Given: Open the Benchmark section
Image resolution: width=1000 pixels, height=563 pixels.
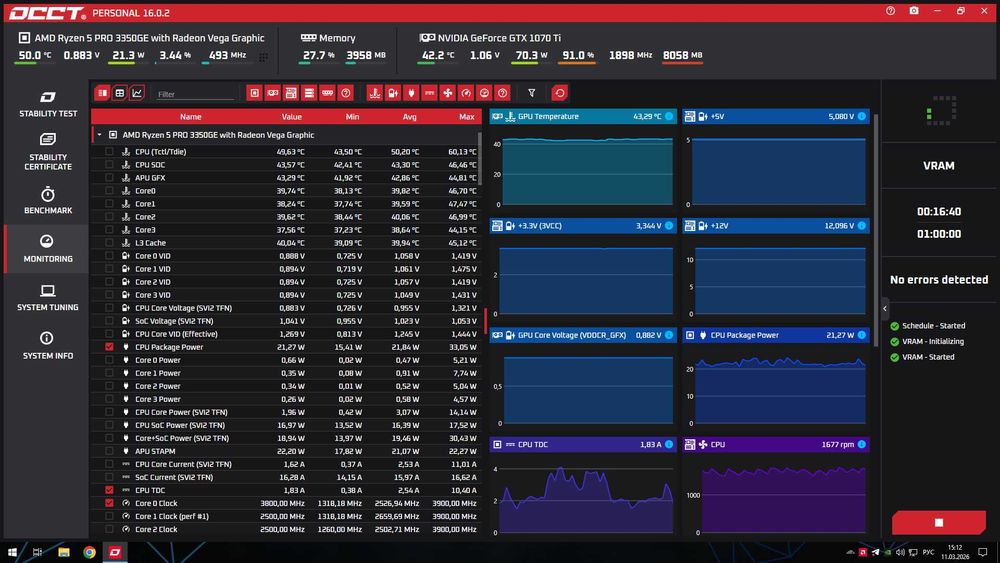Looking at the screenshot, I should pyautogui.click(x=48, y=200).
